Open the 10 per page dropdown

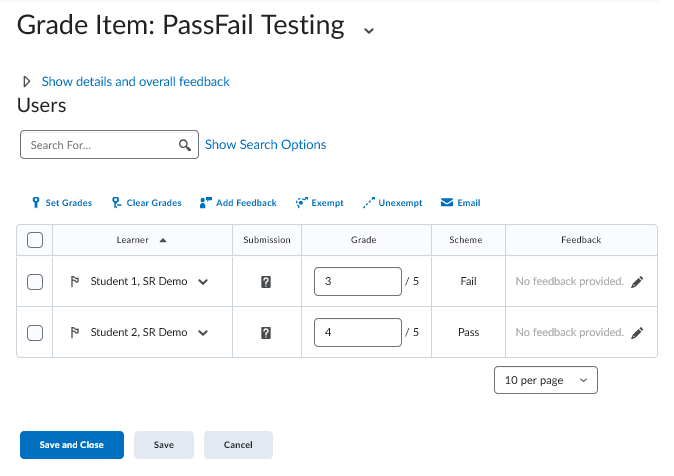(546, 380)
